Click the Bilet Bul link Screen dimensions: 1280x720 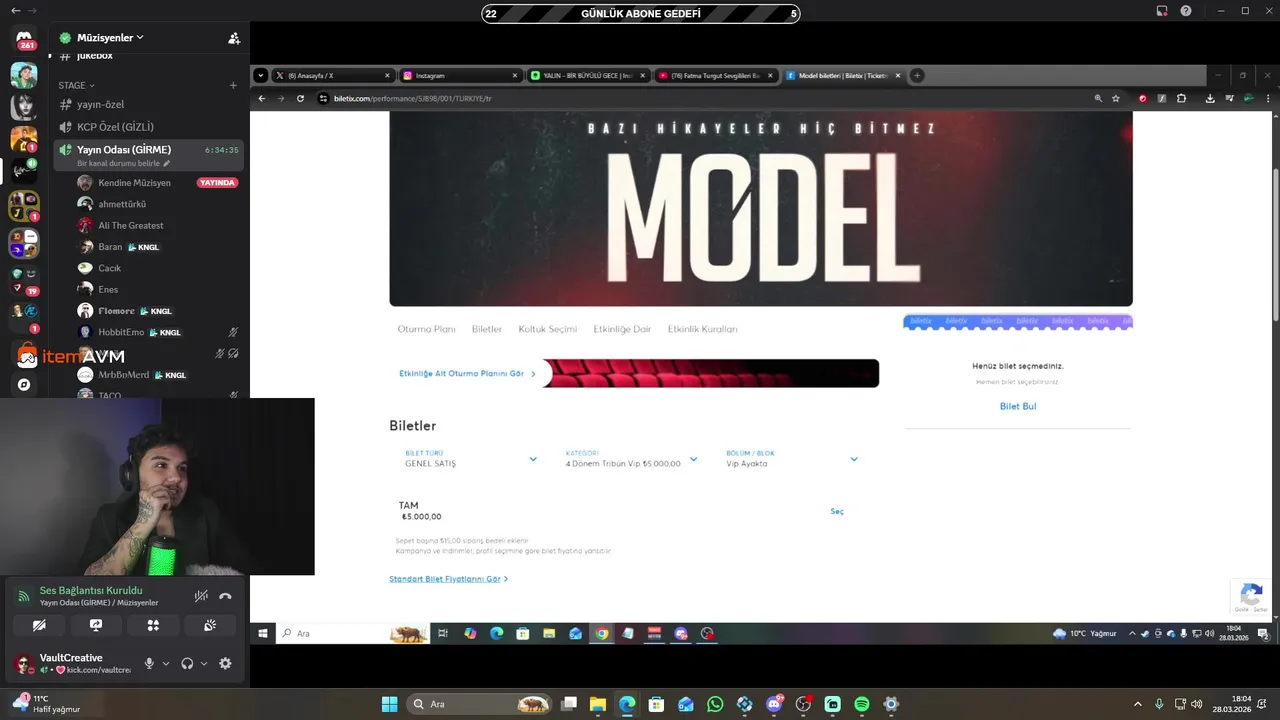click(1018, 406)
